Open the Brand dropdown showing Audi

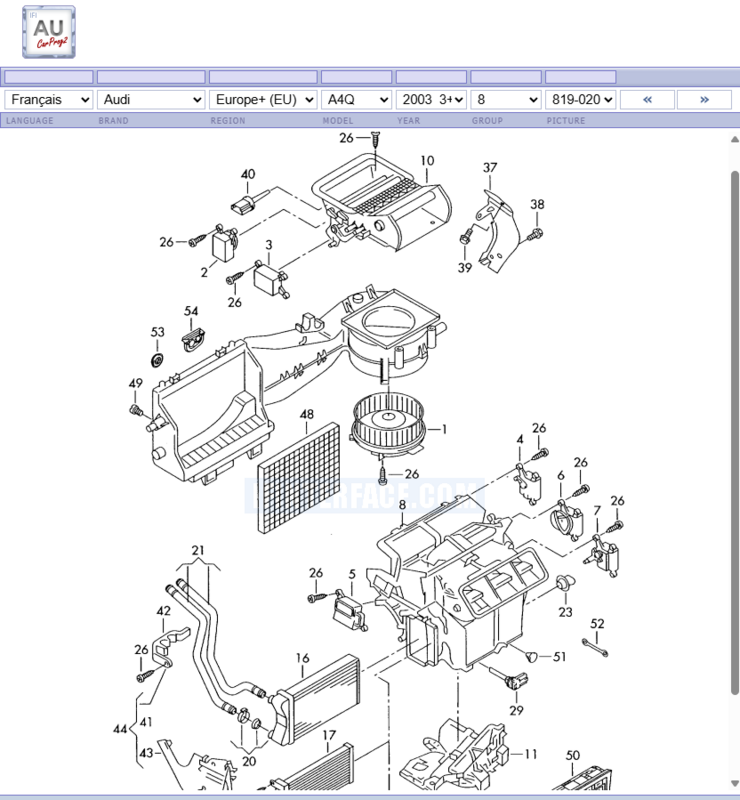click(x=150, y=99)
